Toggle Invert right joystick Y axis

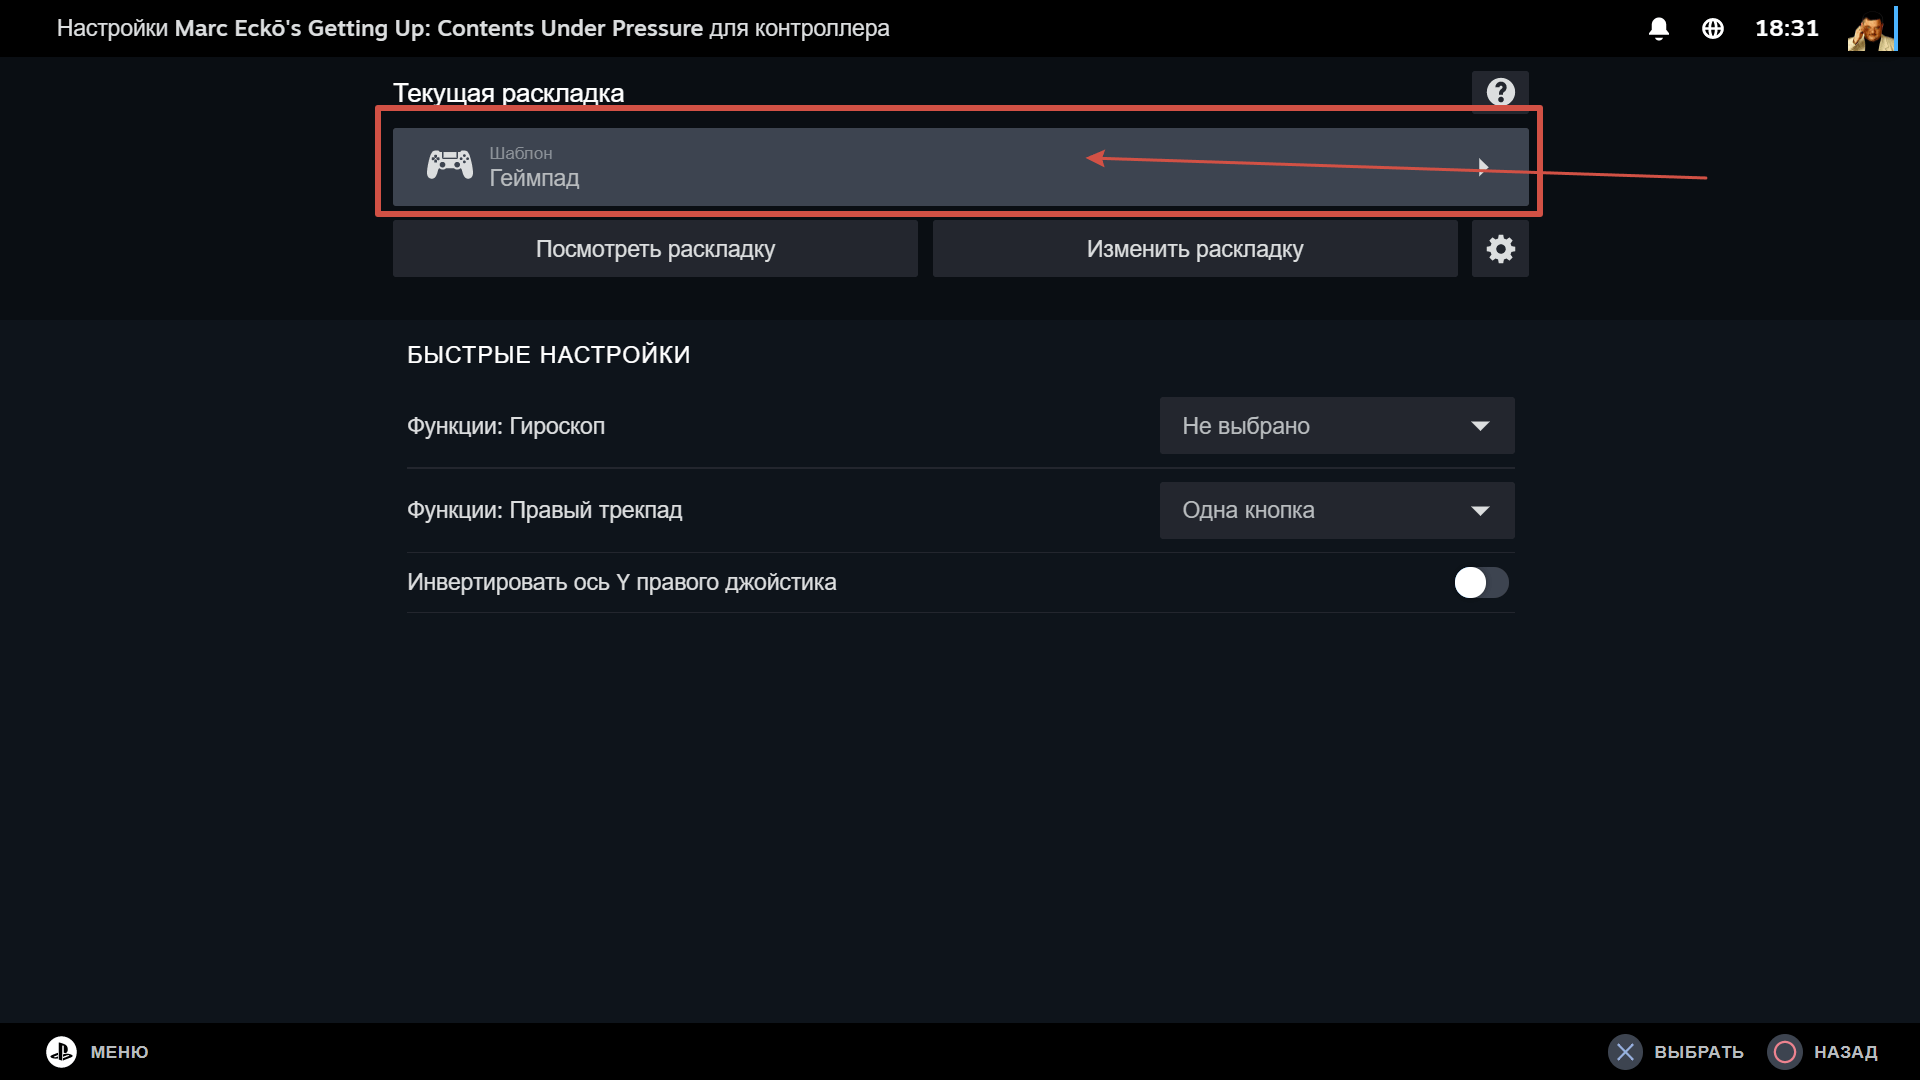[1480, 582]
